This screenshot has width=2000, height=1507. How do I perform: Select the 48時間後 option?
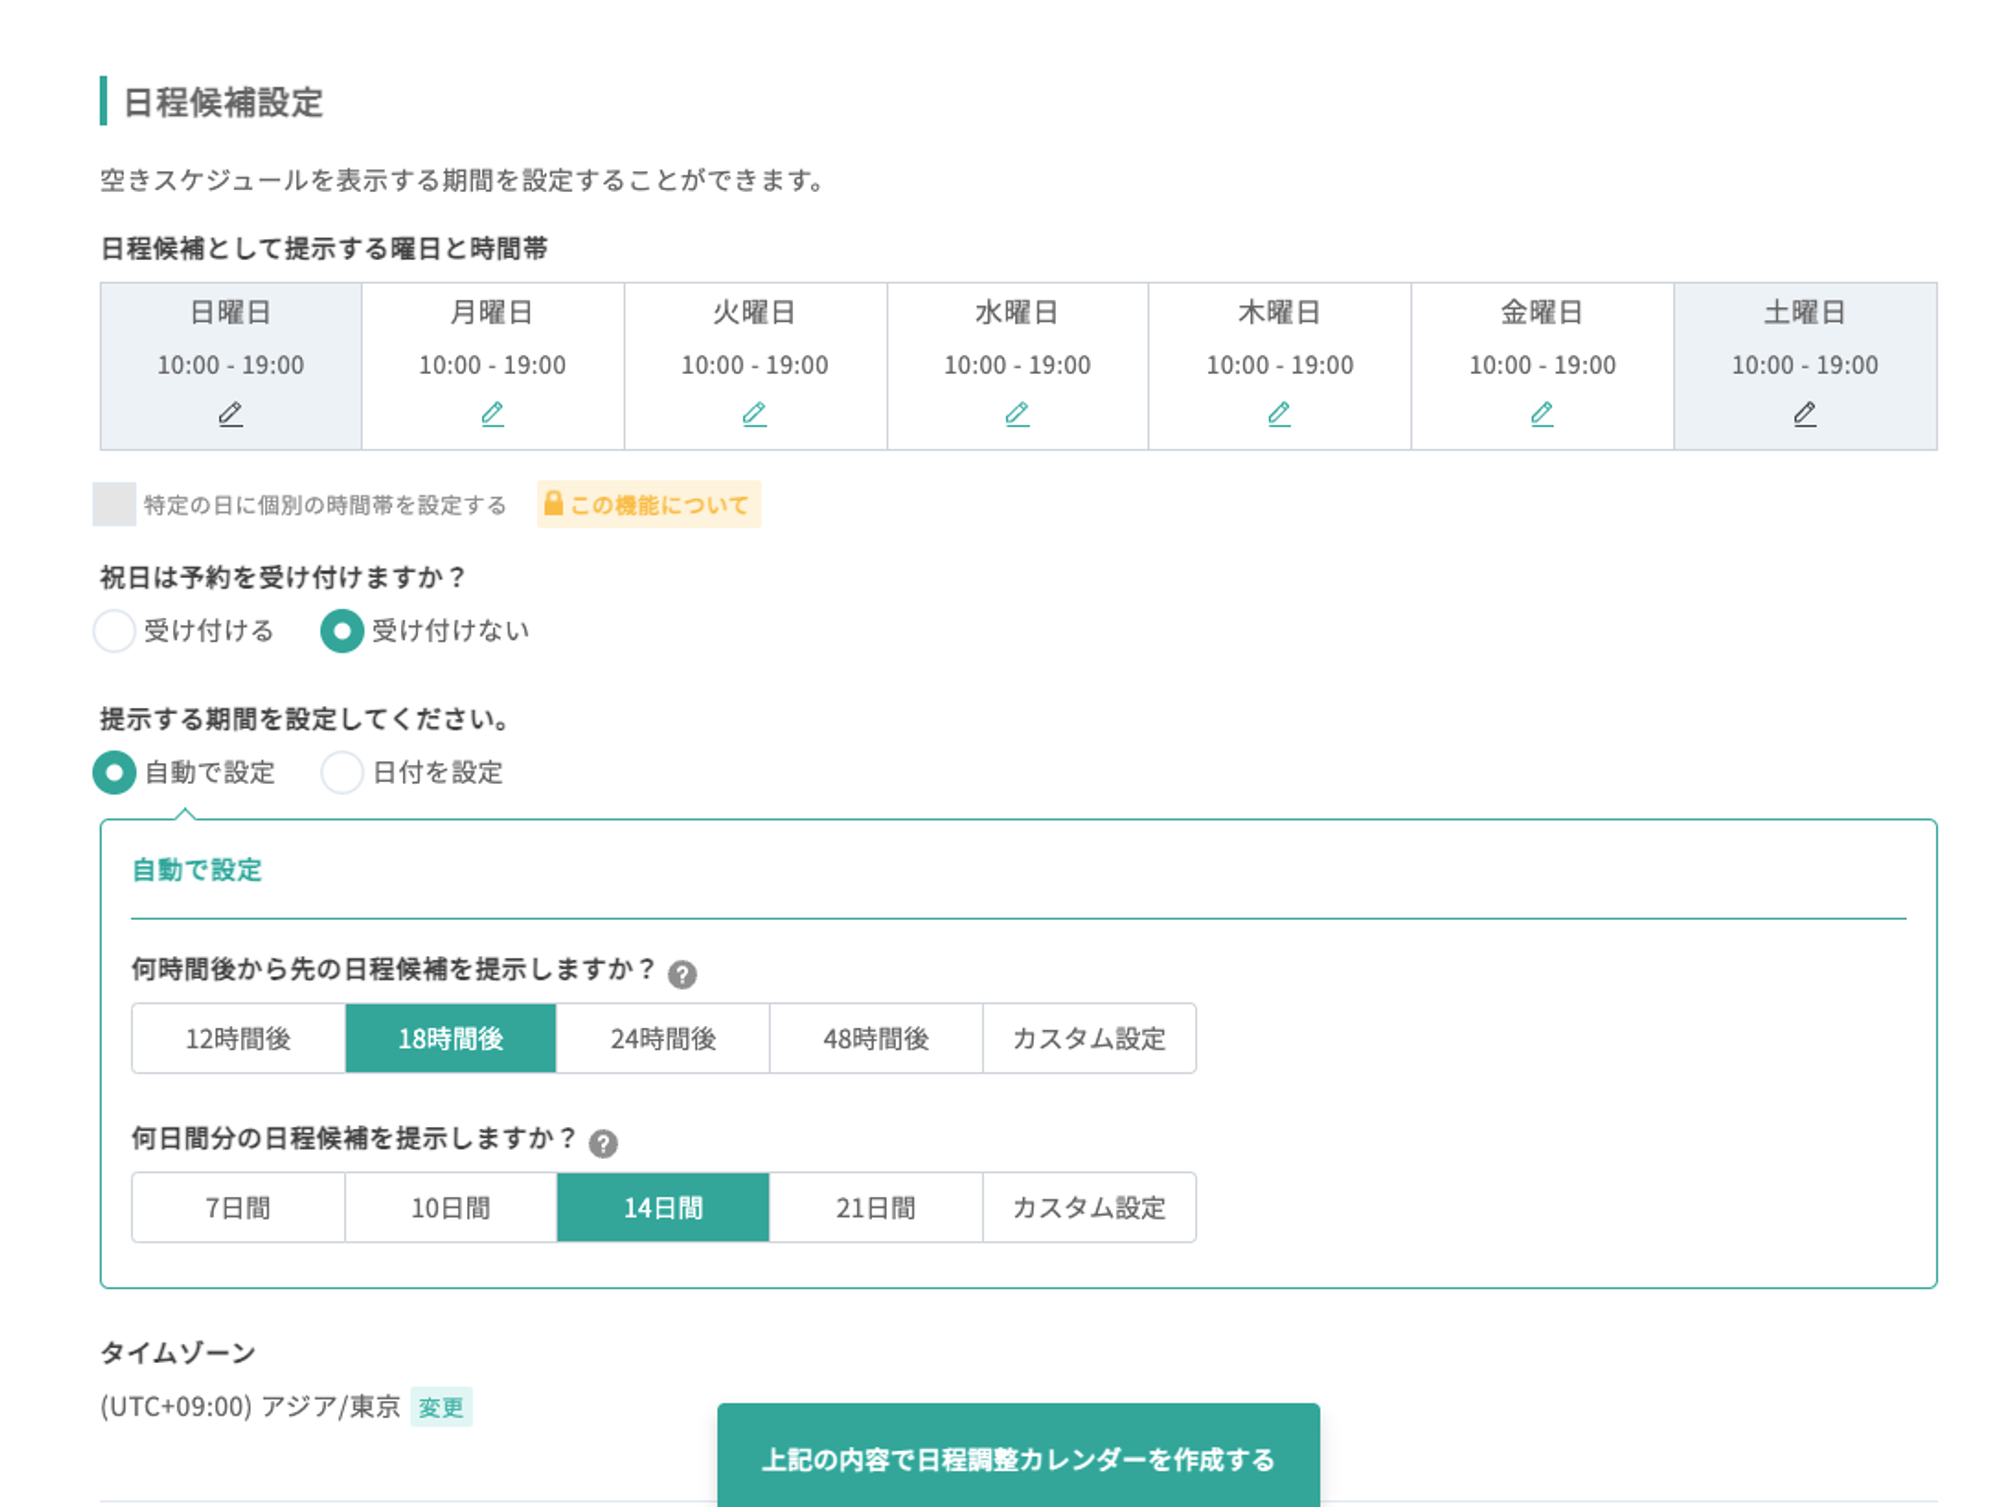tap(877, 1039)
